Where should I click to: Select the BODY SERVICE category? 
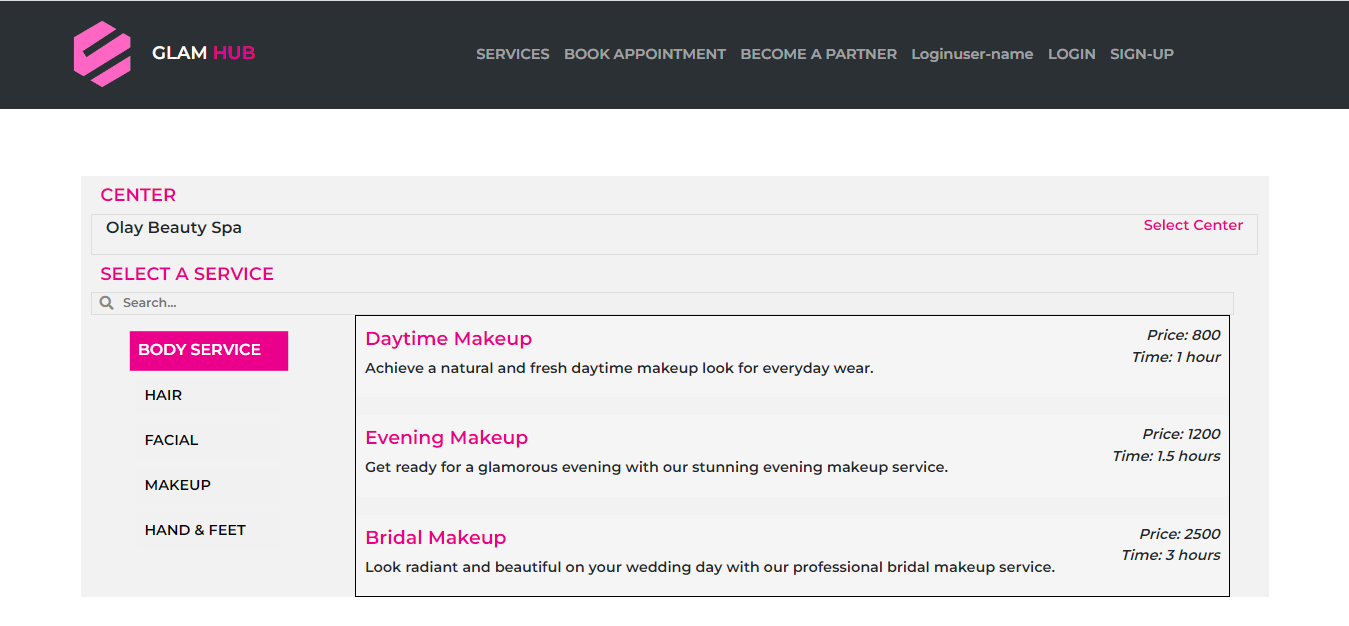208,350
